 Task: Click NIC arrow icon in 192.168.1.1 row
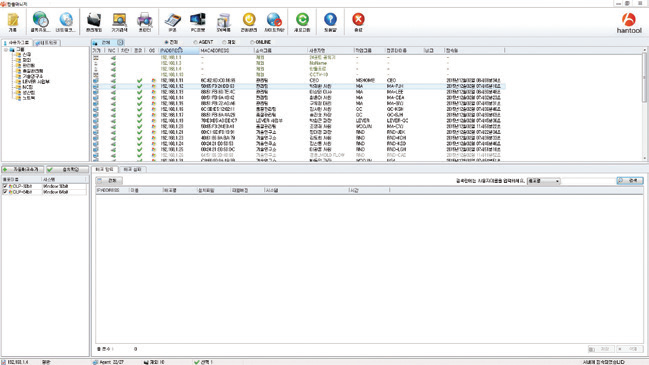(x=113, y=58)
